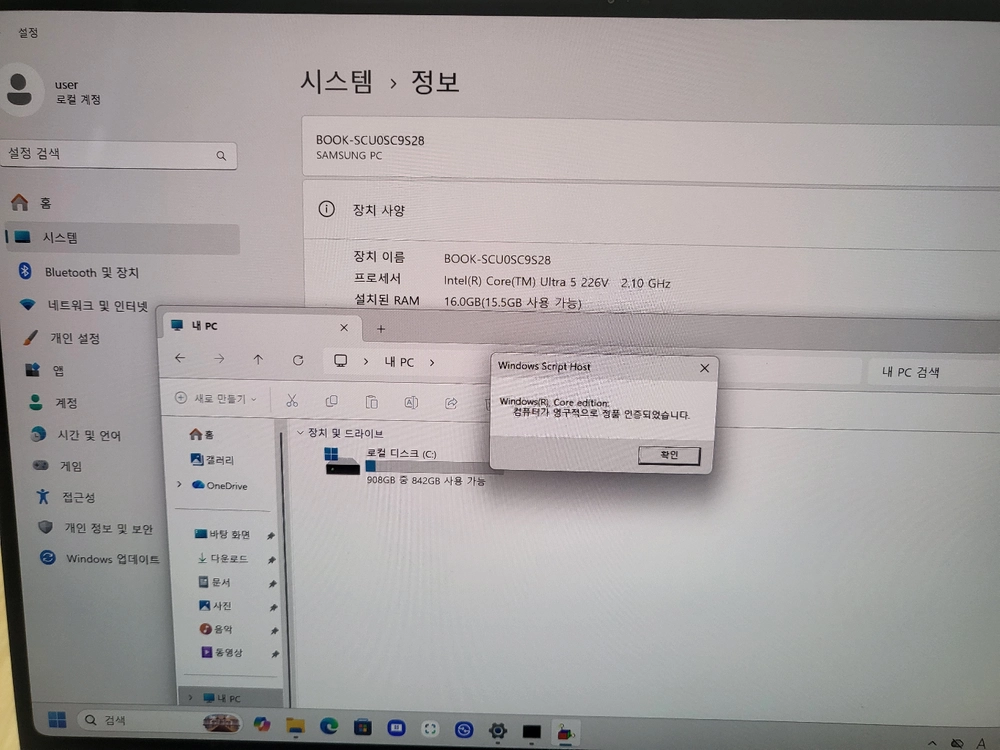Expand chevron after 내 PC breadcrumb
1000x750 pixels.
pos(432,362)
